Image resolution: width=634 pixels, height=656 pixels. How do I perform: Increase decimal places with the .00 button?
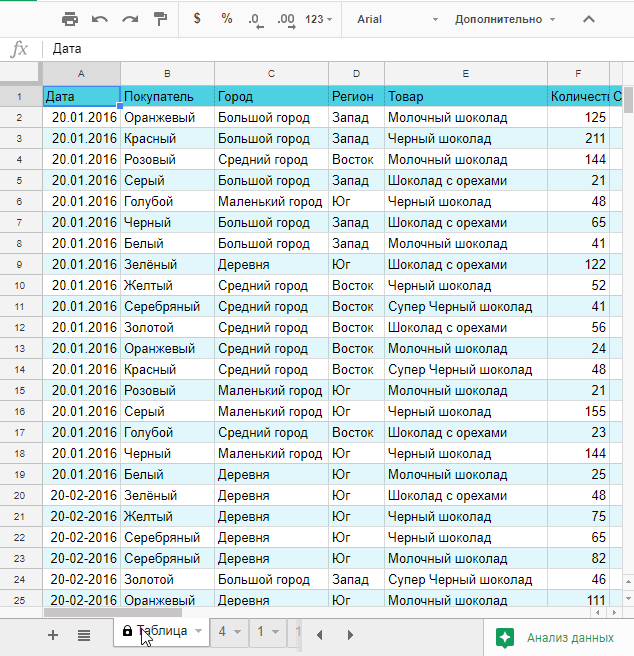coord(285,19)
